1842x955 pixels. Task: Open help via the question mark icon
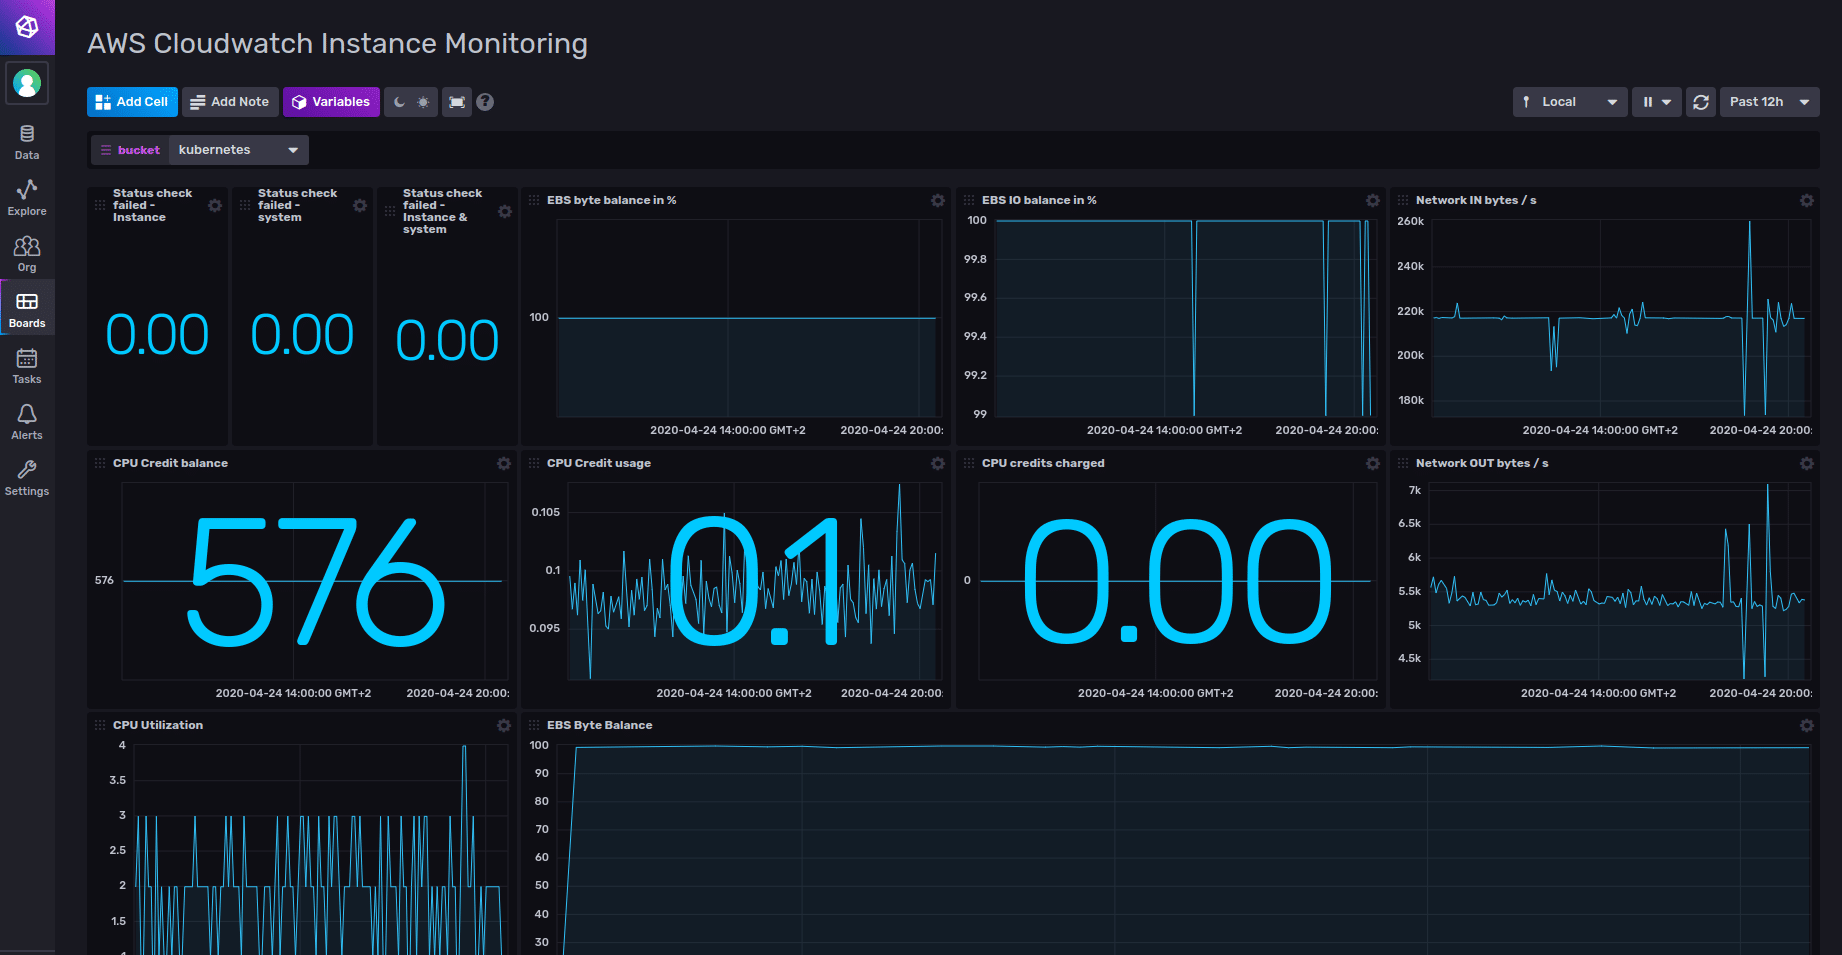tap(485, 101)
